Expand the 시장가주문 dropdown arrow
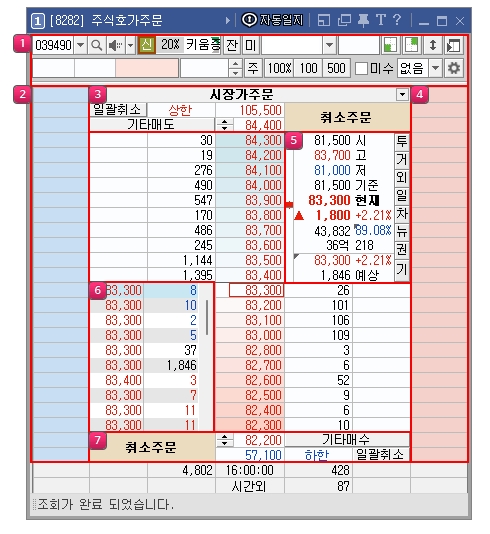 (x=402, y=94)
